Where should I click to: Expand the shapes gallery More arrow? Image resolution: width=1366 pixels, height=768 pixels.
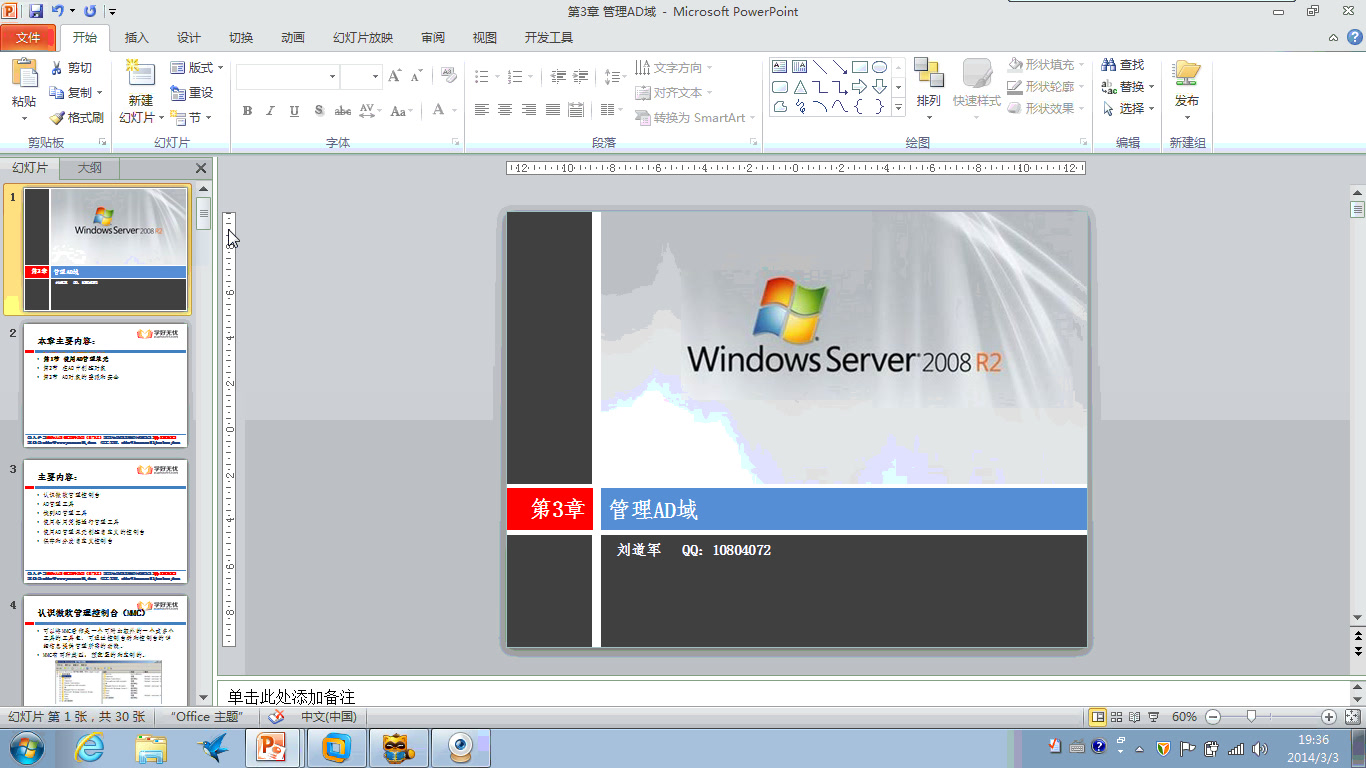tap(898, 106)
